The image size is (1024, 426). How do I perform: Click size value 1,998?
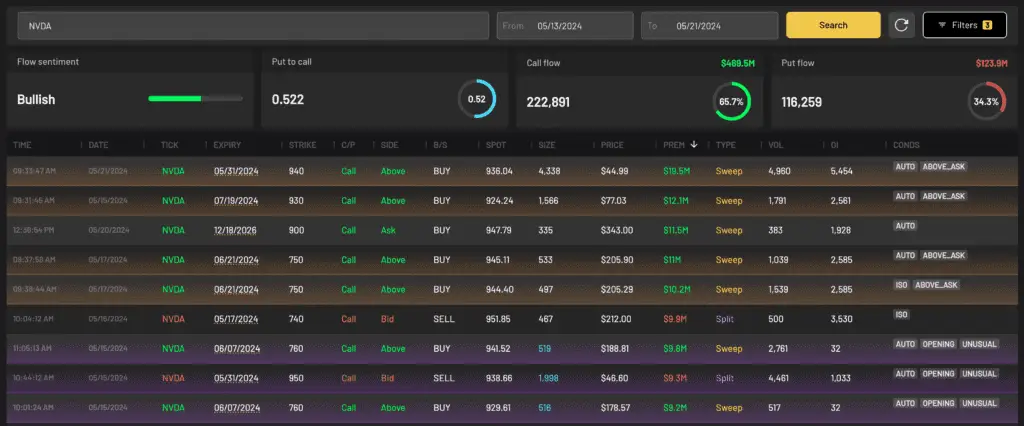pyautogui.click(x=549, y=378)
